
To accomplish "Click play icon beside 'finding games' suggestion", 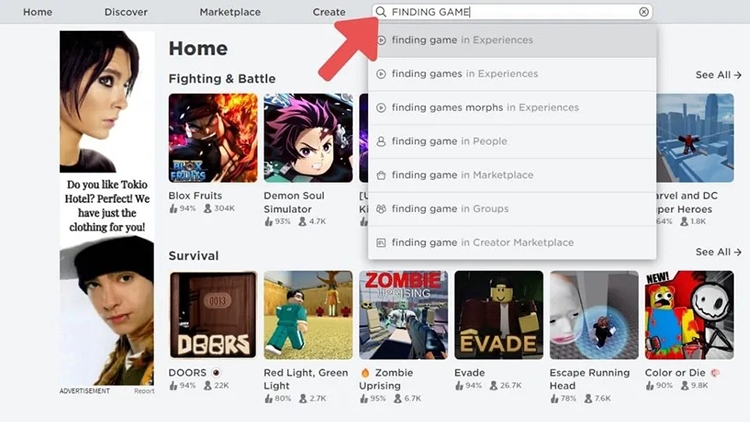I will [381, 74].
